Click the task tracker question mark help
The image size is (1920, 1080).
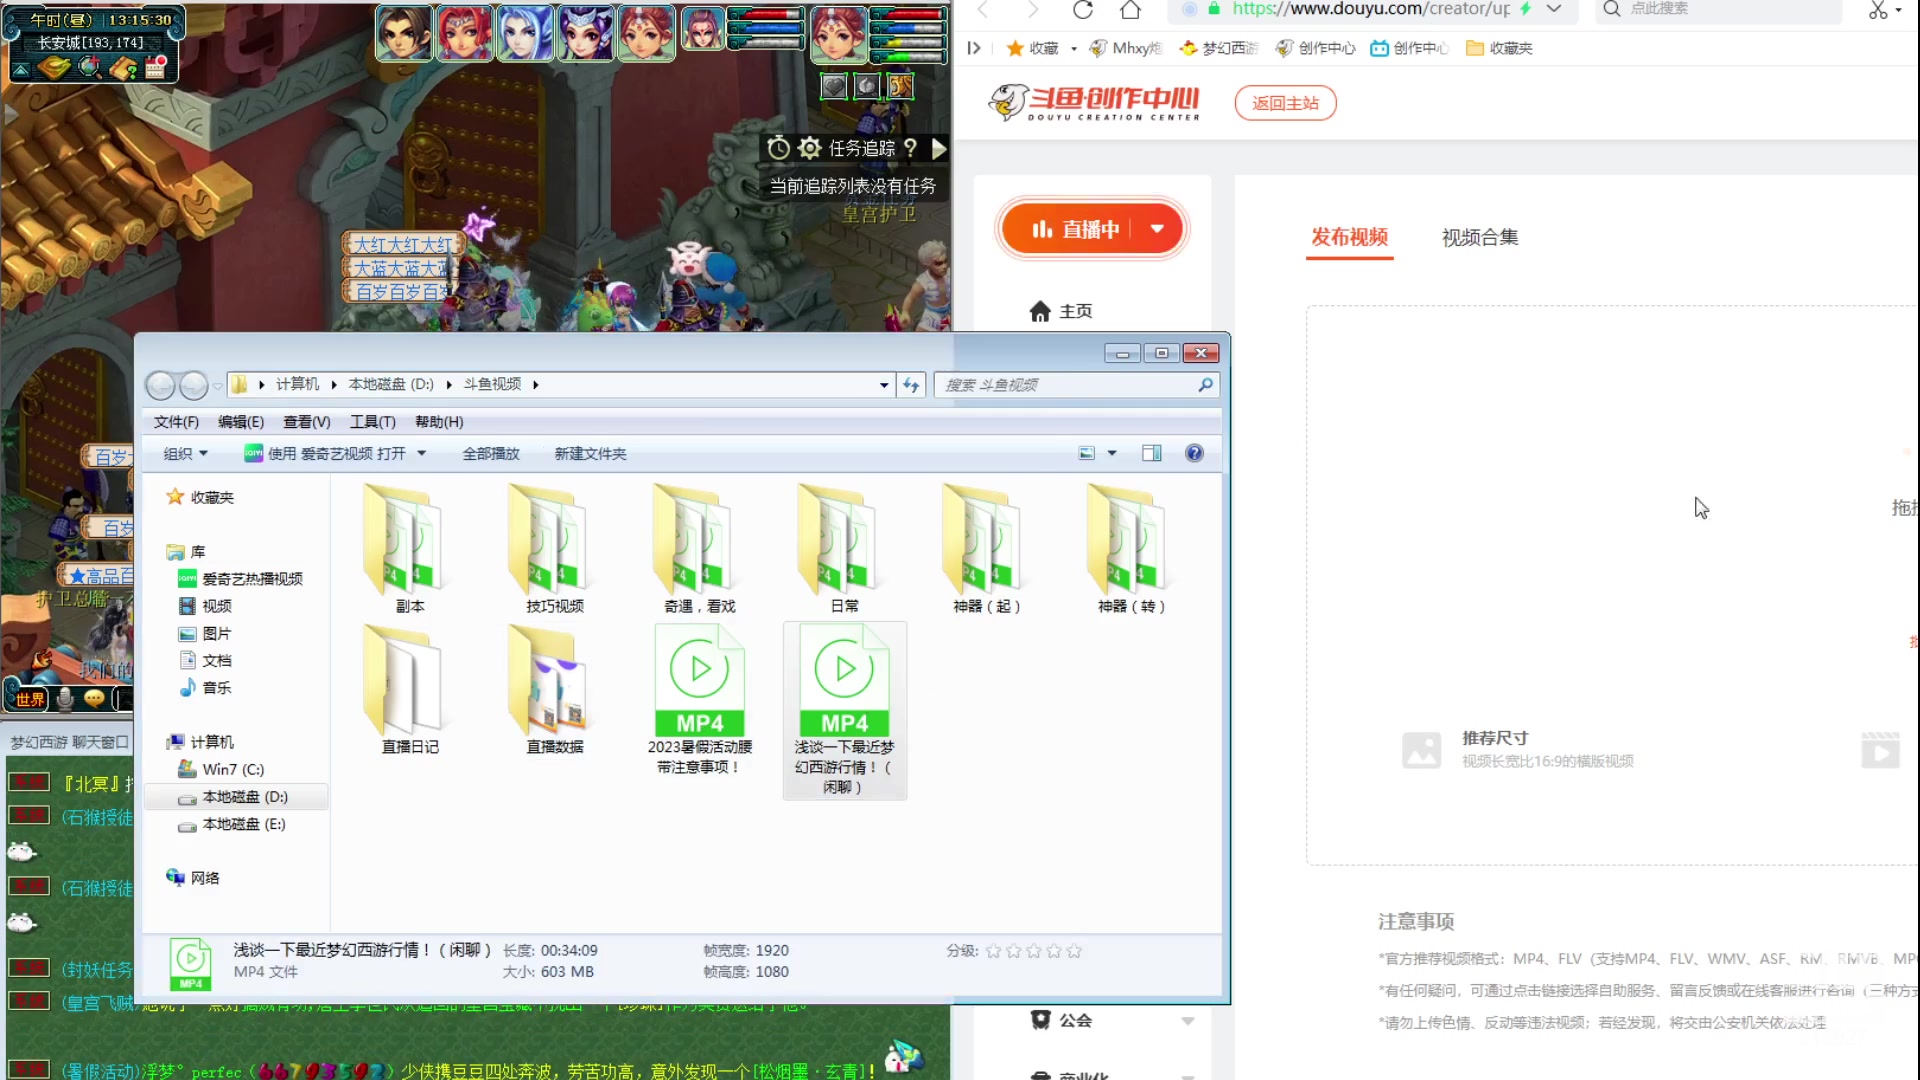[910, 148]
